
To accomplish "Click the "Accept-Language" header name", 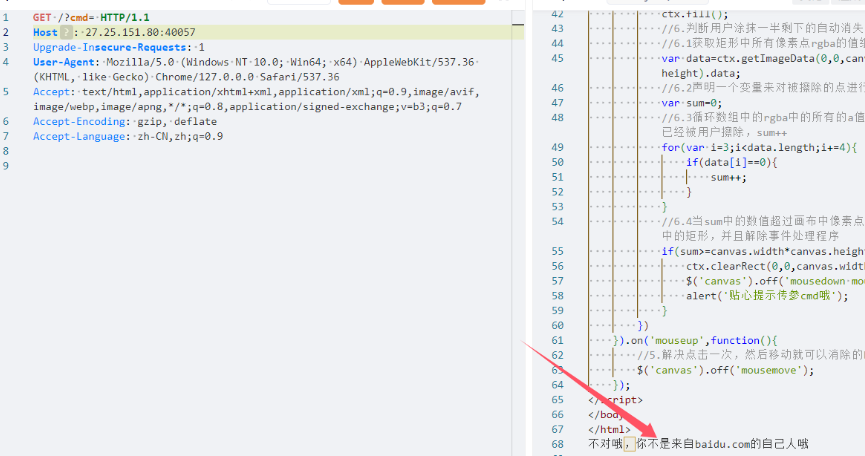I will [79, 137].
